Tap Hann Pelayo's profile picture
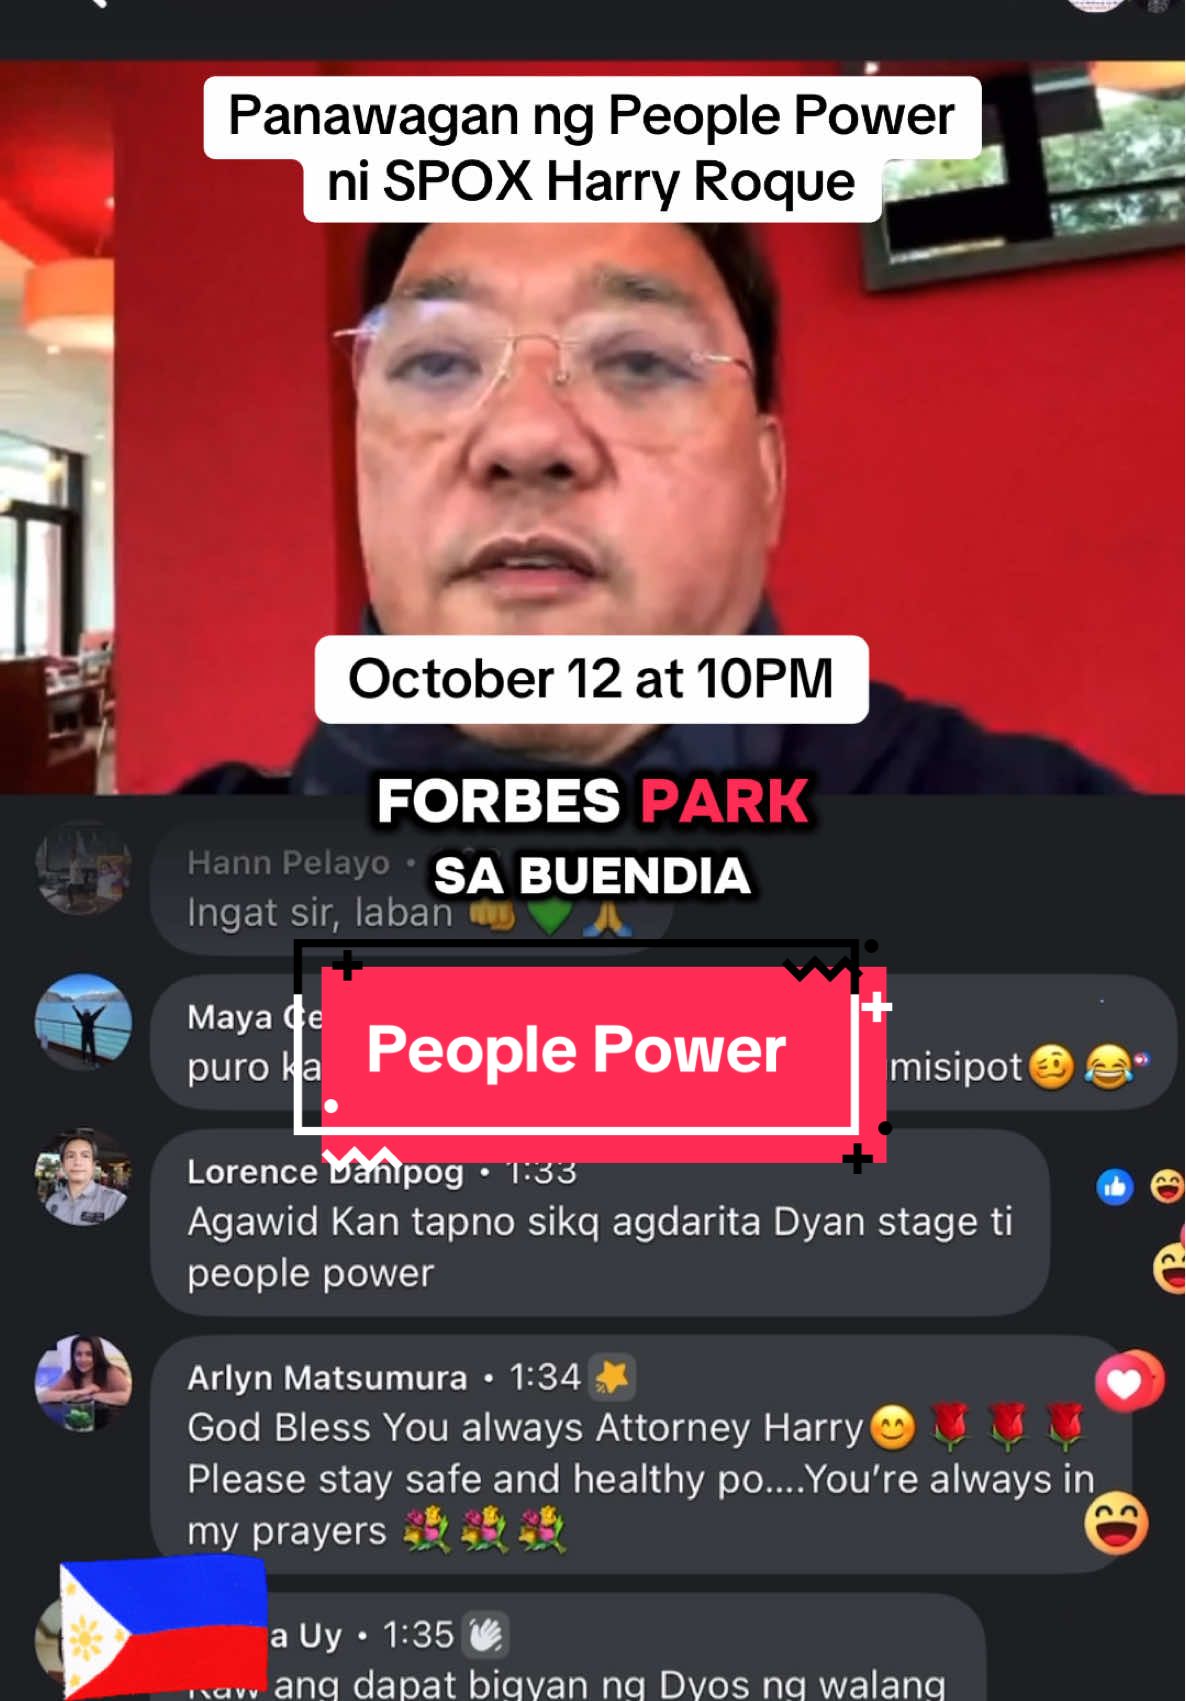The image size is (1186, 1701). coord(83,868)
